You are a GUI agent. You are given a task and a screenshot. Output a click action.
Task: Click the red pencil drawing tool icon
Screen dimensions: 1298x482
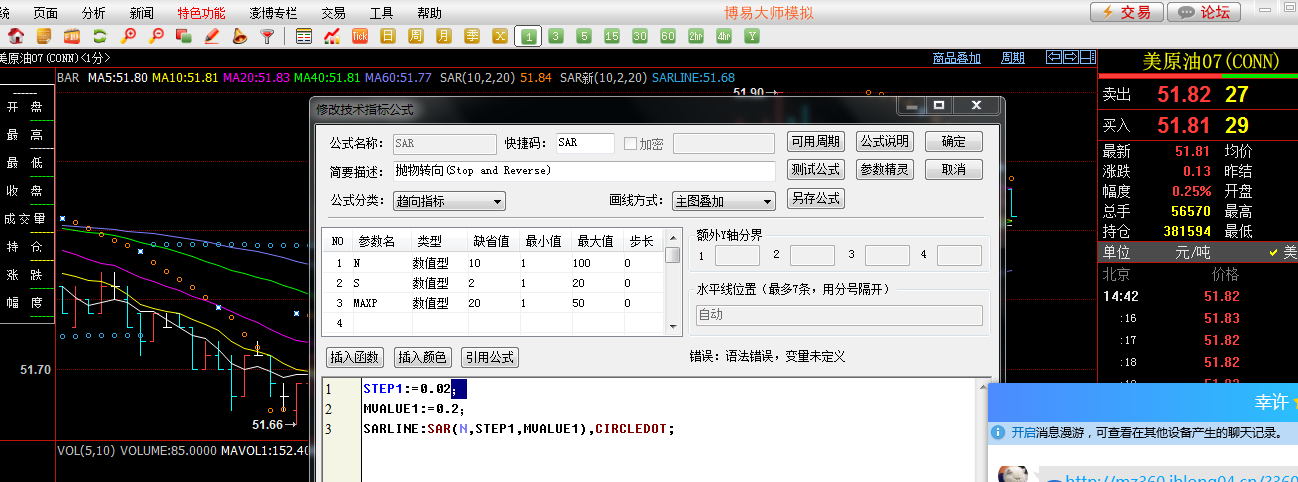coord(211,37)
